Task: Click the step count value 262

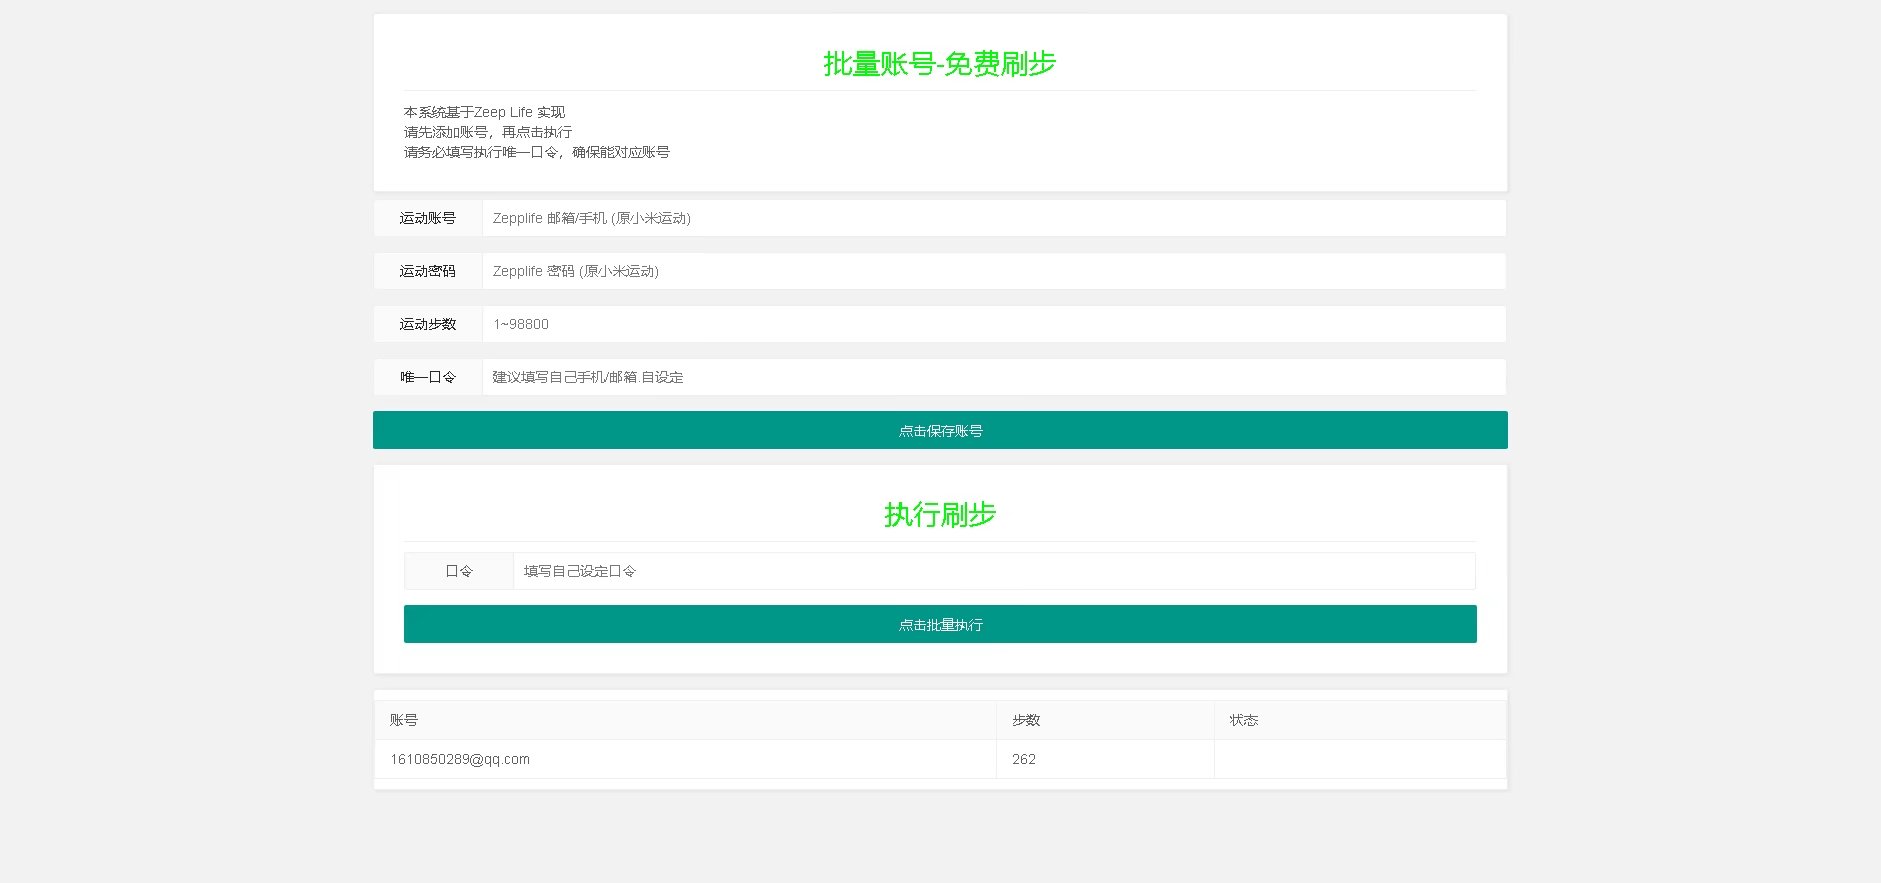Action: [x=1024, y=759]
